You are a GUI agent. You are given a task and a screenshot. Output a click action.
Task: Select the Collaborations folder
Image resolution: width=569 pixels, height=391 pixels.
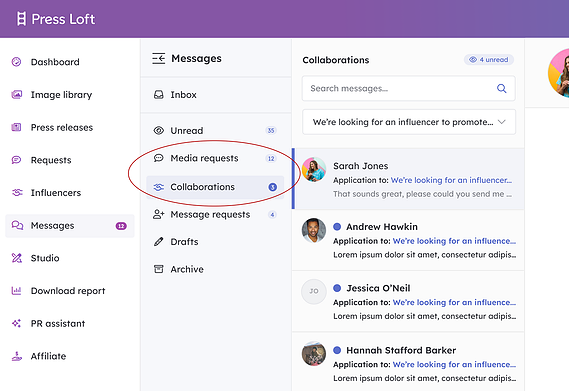coord(215,187)
